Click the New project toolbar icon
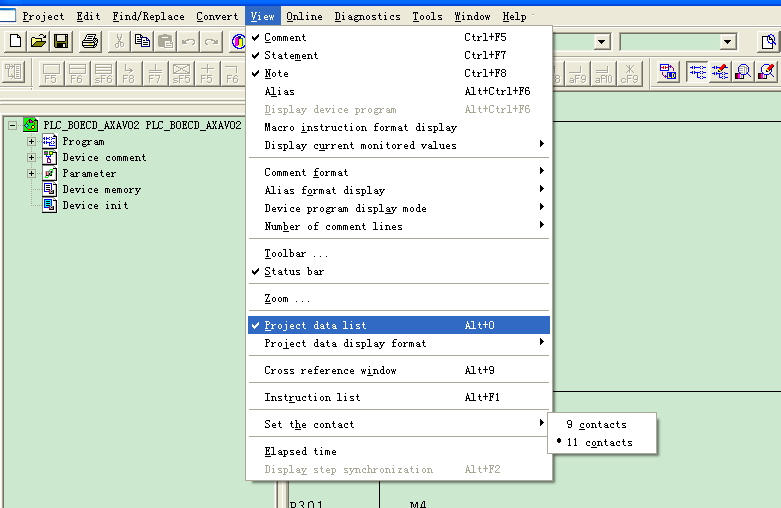 [x=15, y=42]
